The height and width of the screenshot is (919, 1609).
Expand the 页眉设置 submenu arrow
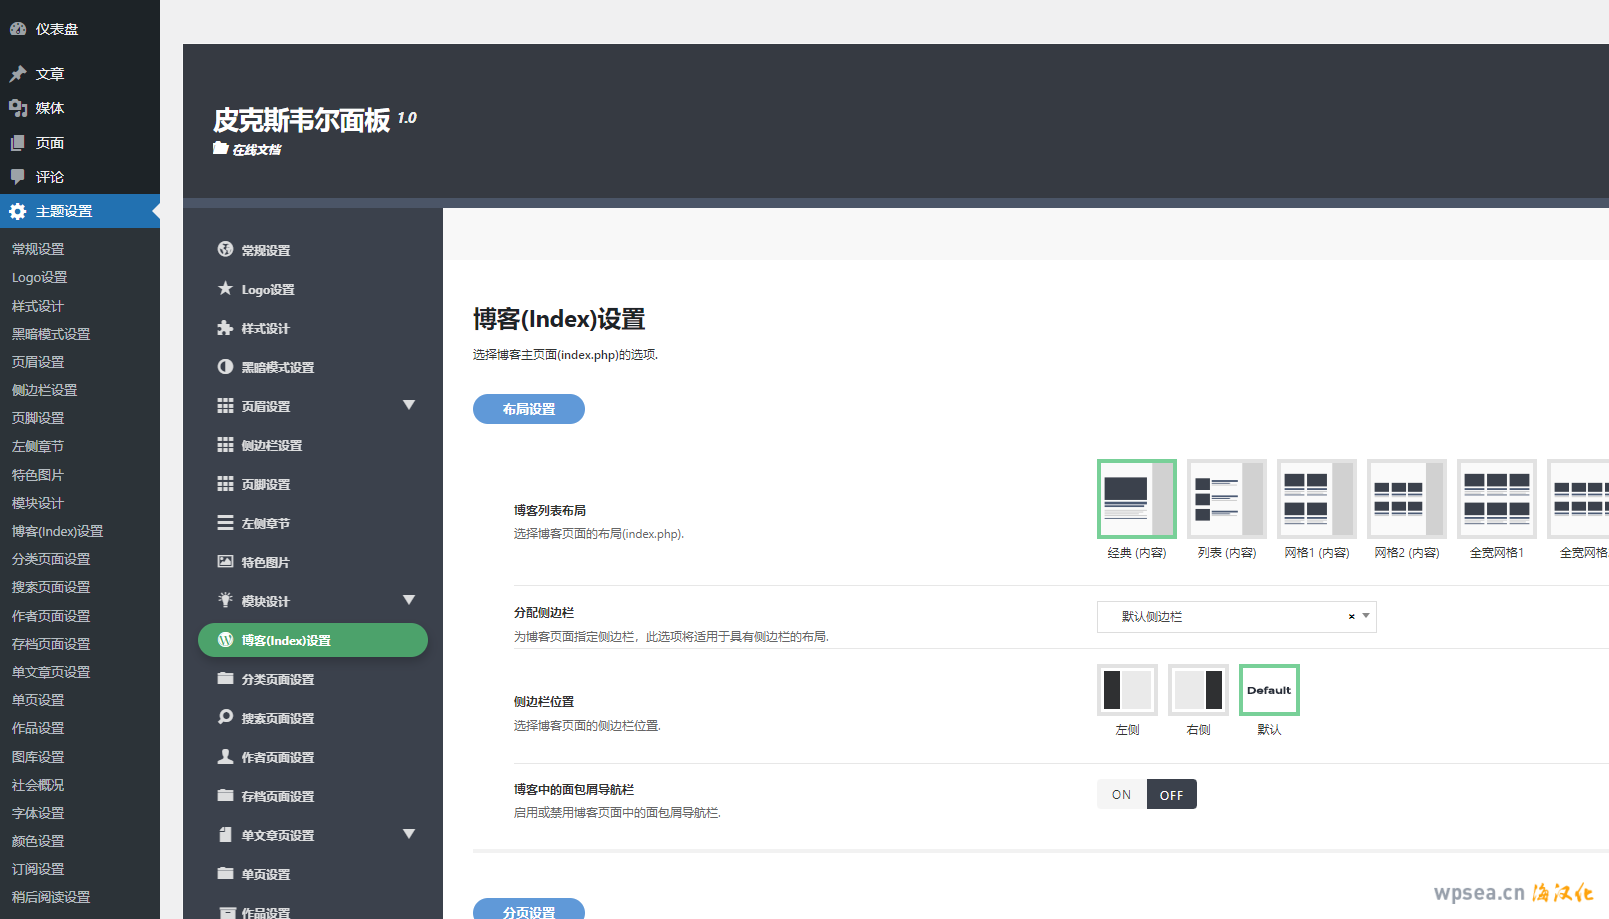(408, 405)
